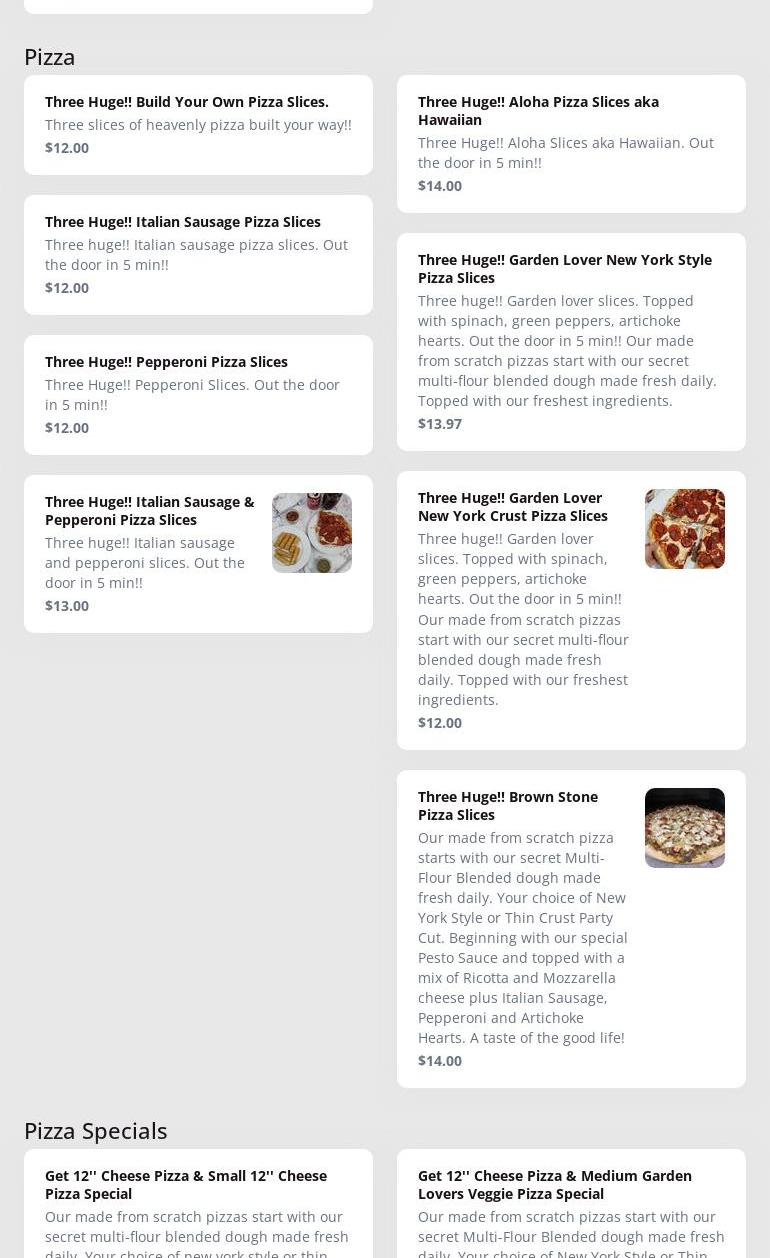Click the Pizza Specials section heading
This screenshot has height=1258, width=770.
(95, 1130)
